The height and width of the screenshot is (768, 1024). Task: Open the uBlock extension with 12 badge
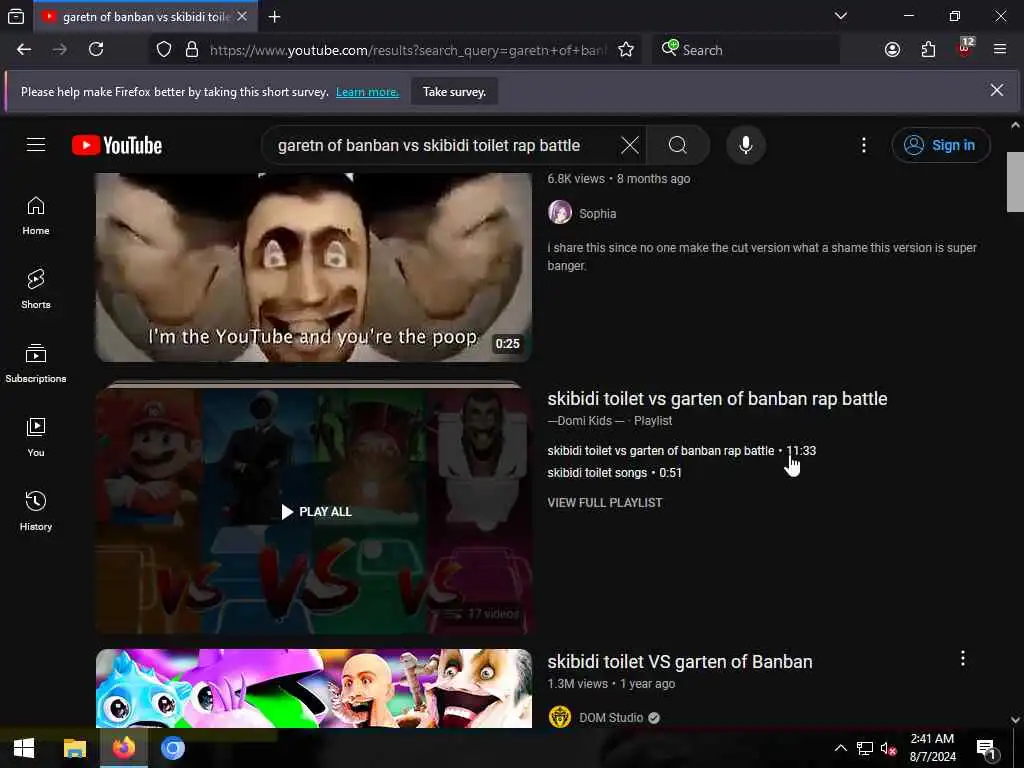[965, 48]
